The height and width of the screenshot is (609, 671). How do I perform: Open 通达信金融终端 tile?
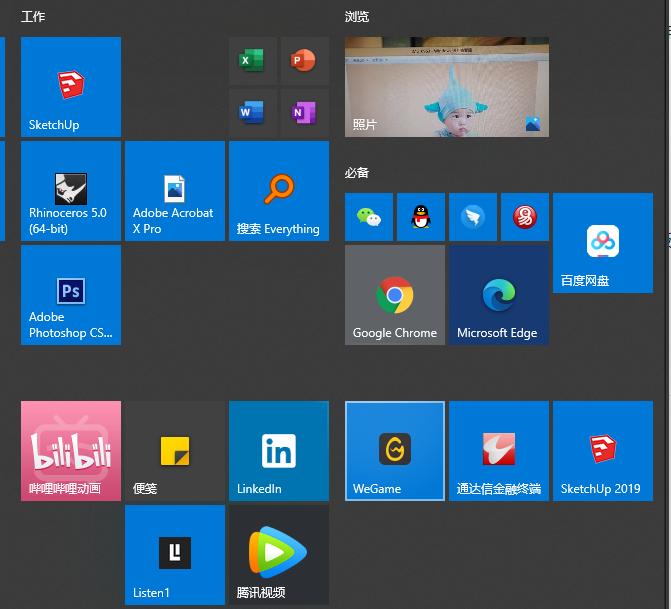coord(499,451)
